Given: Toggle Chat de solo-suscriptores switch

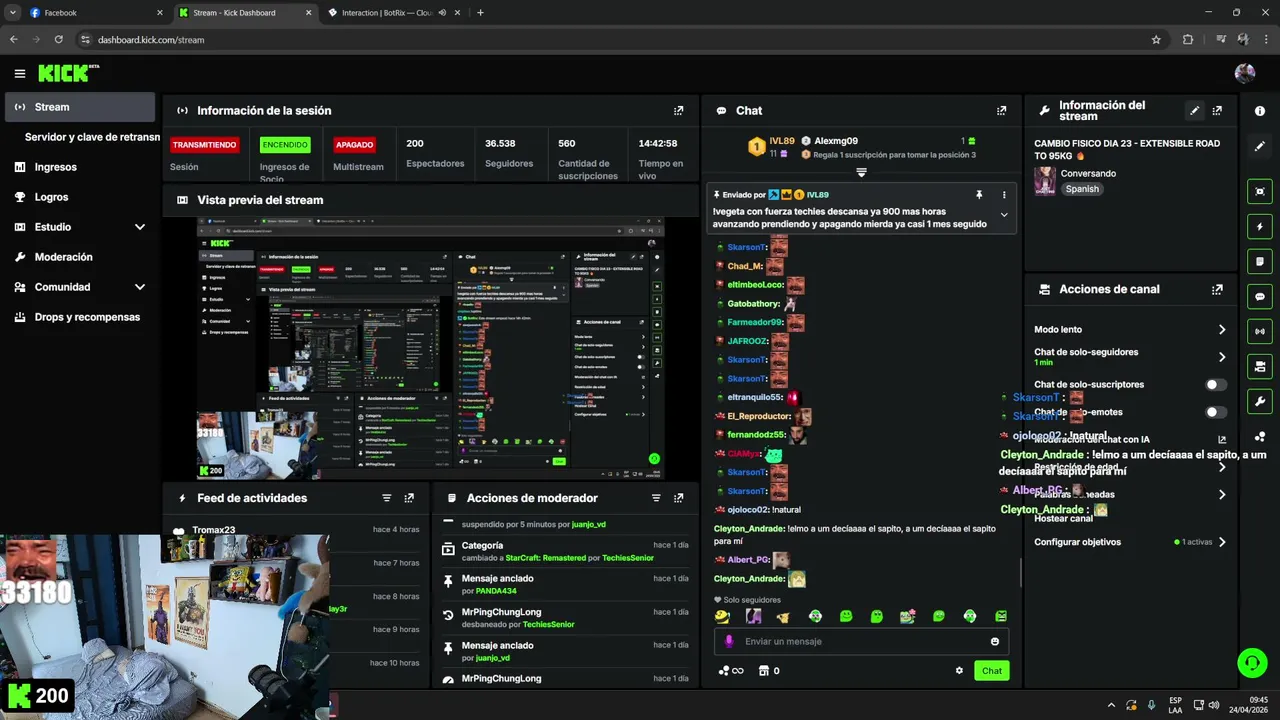Looking at the screenshot, I should pos(1216,384).
